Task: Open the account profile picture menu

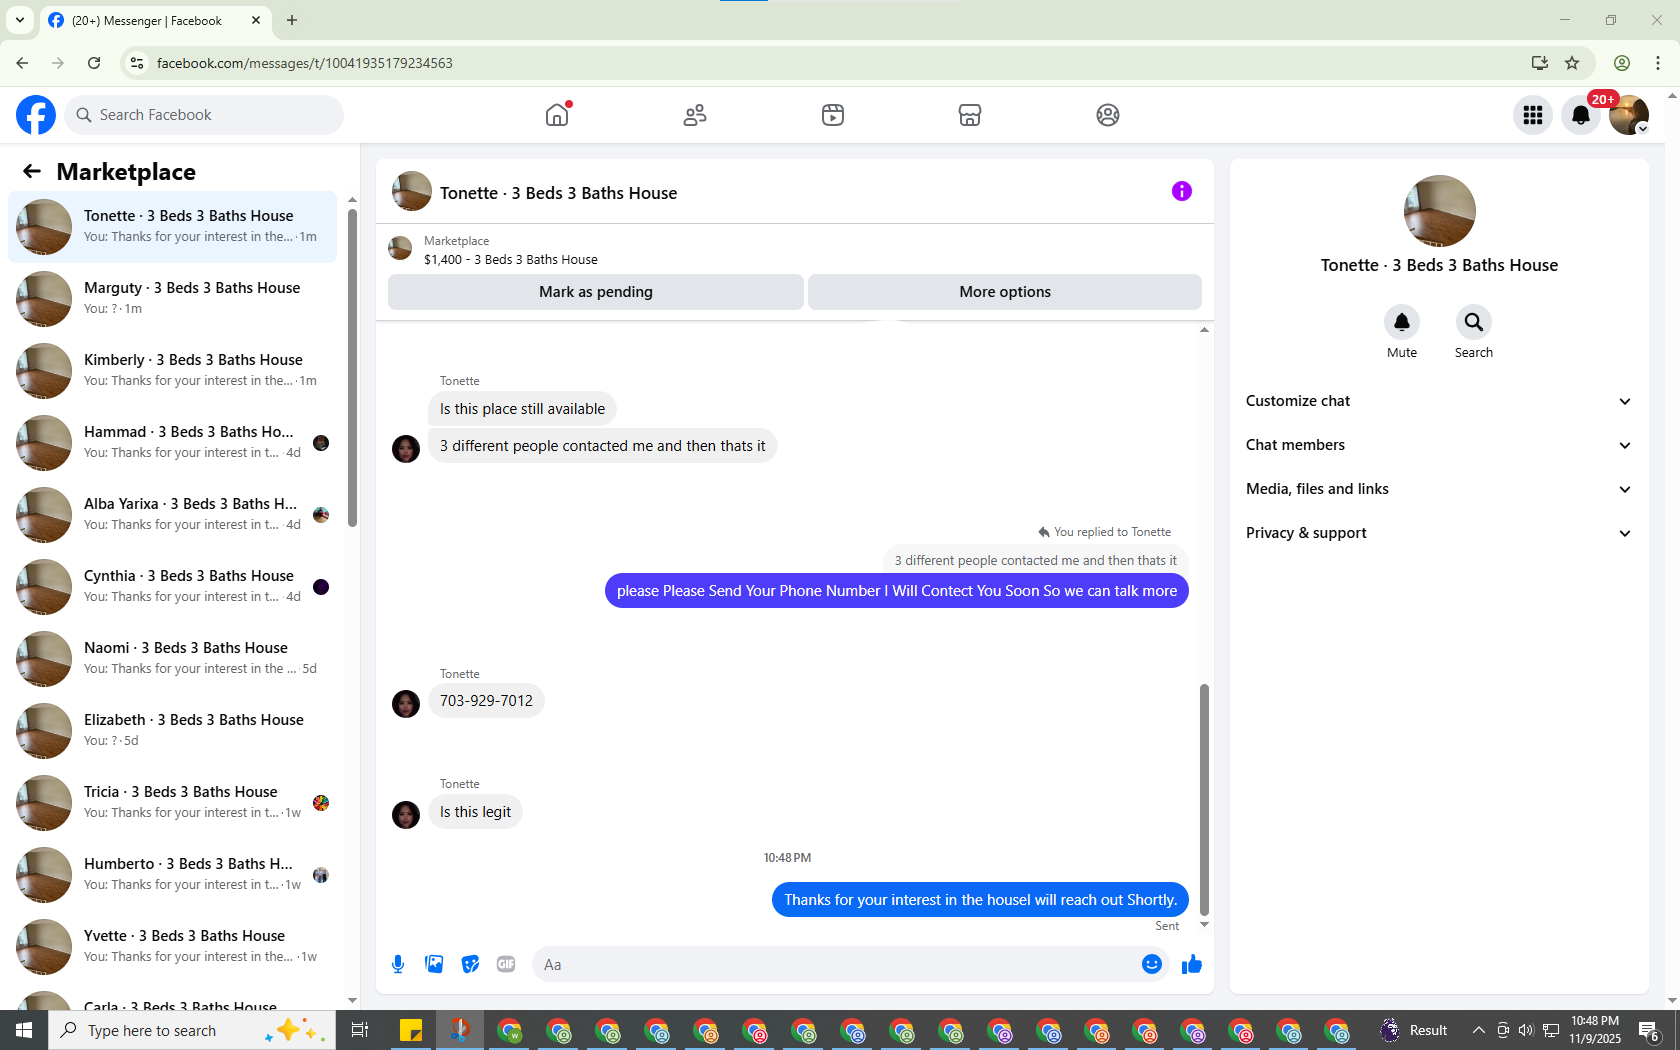Action: pos(1629,115)
